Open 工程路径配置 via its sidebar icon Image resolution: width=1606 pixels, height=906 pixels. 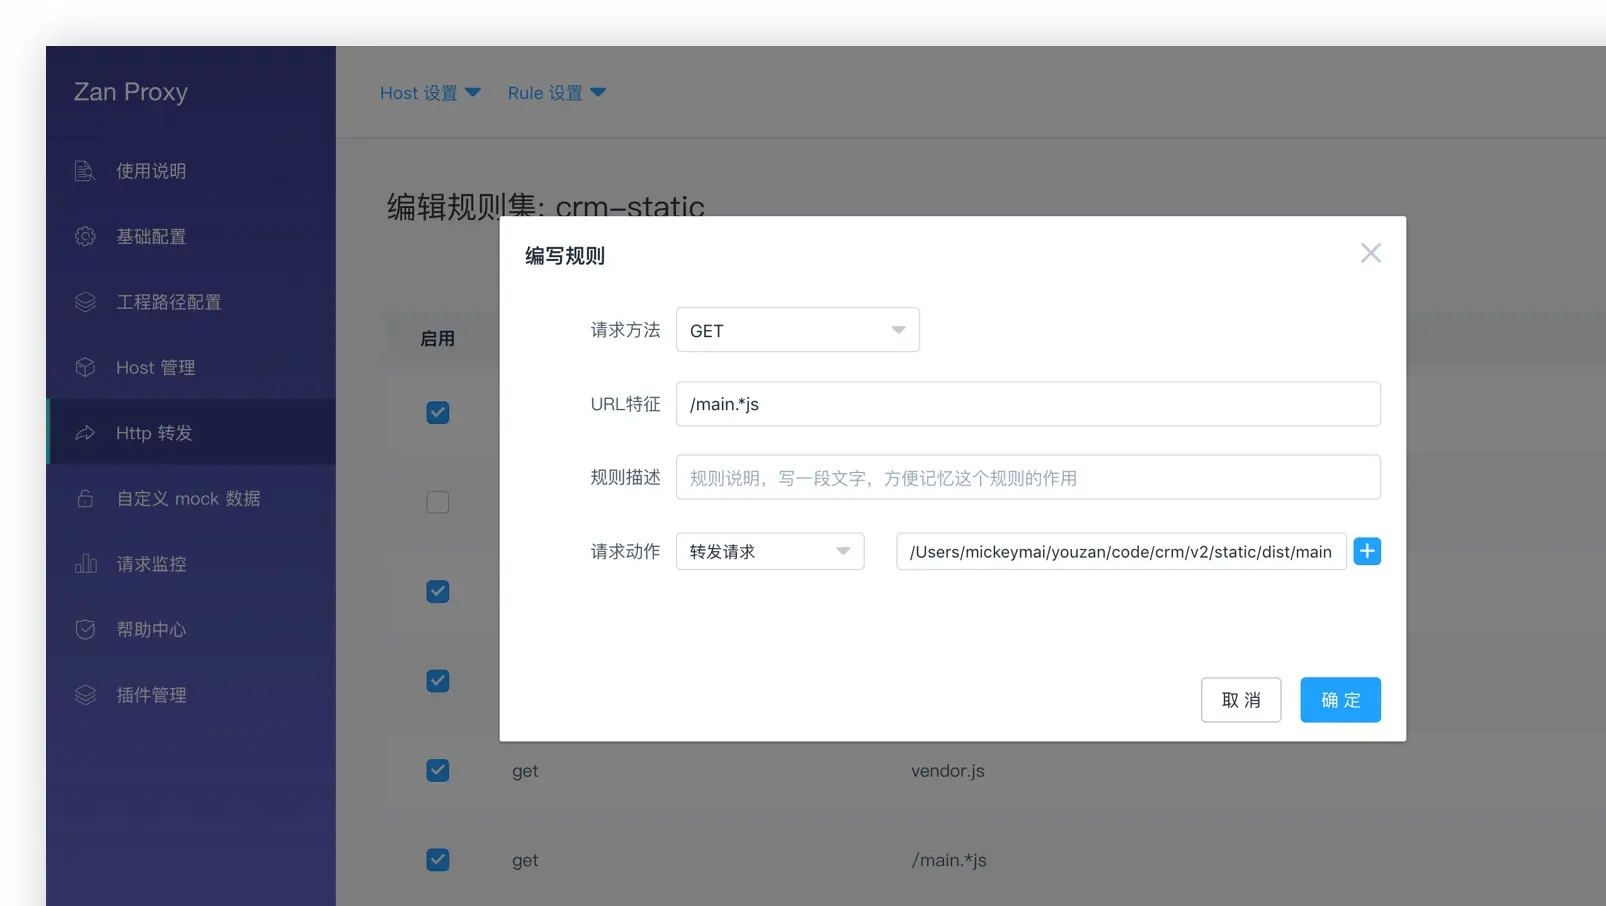click(85, 301)
